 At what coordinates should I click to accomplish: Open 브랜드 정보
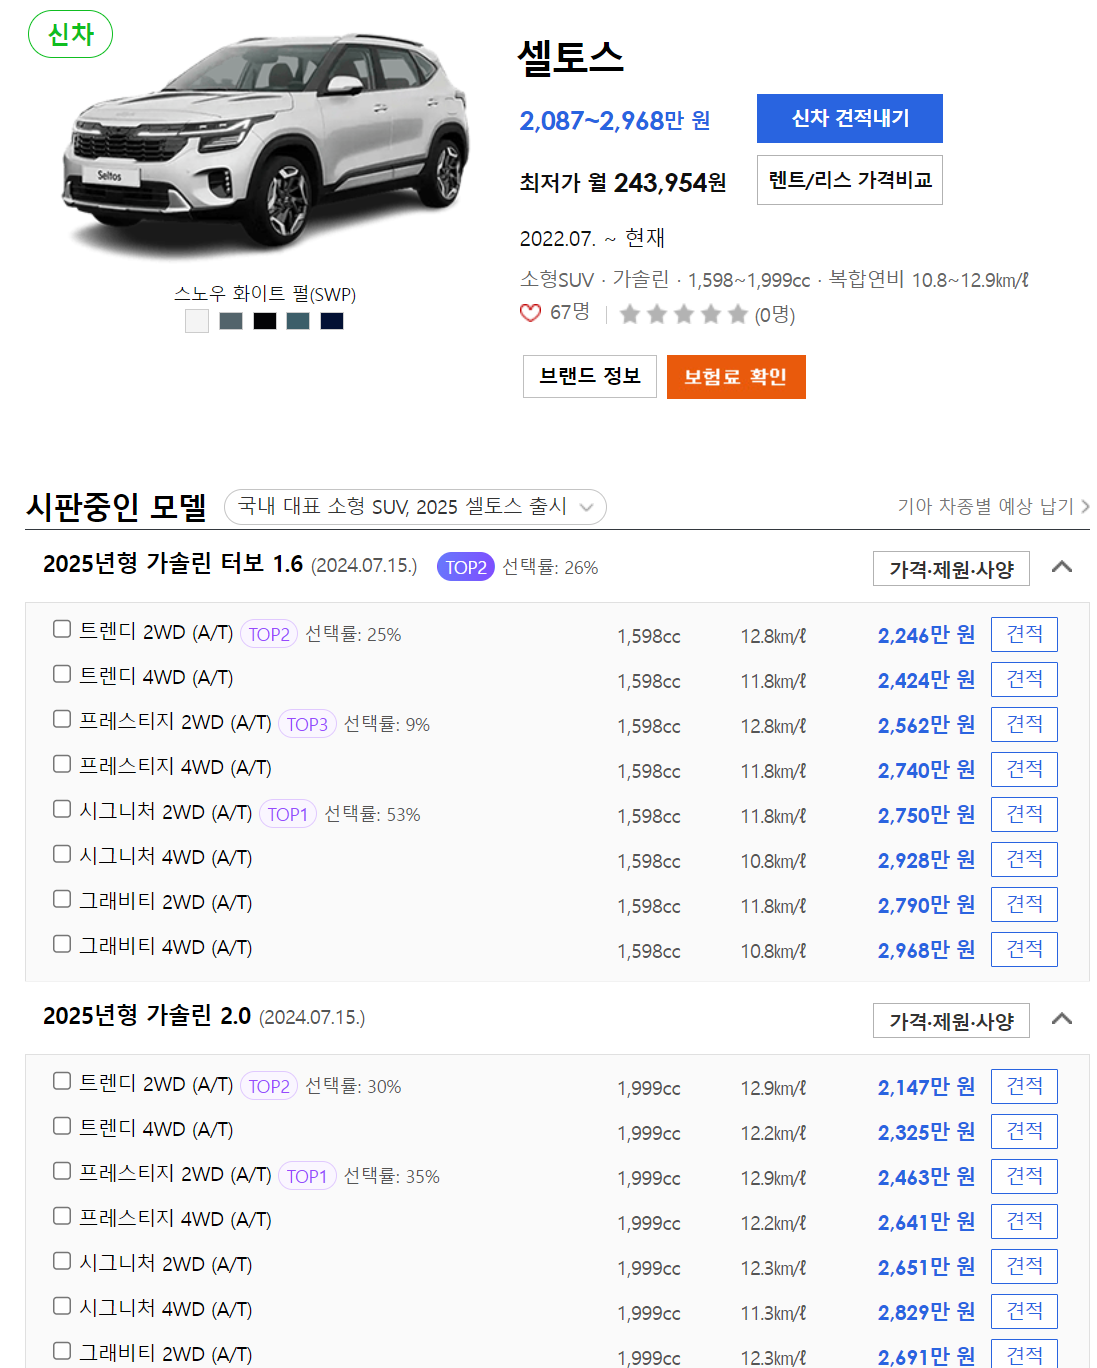[590, 376]
